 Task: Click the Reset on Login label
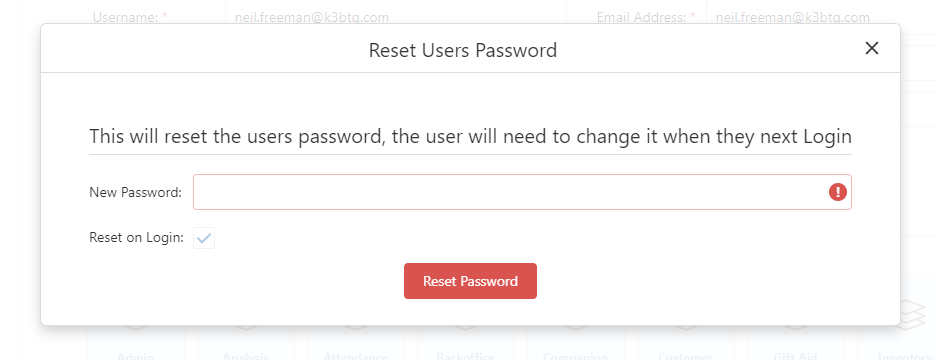tap(136, 238)
